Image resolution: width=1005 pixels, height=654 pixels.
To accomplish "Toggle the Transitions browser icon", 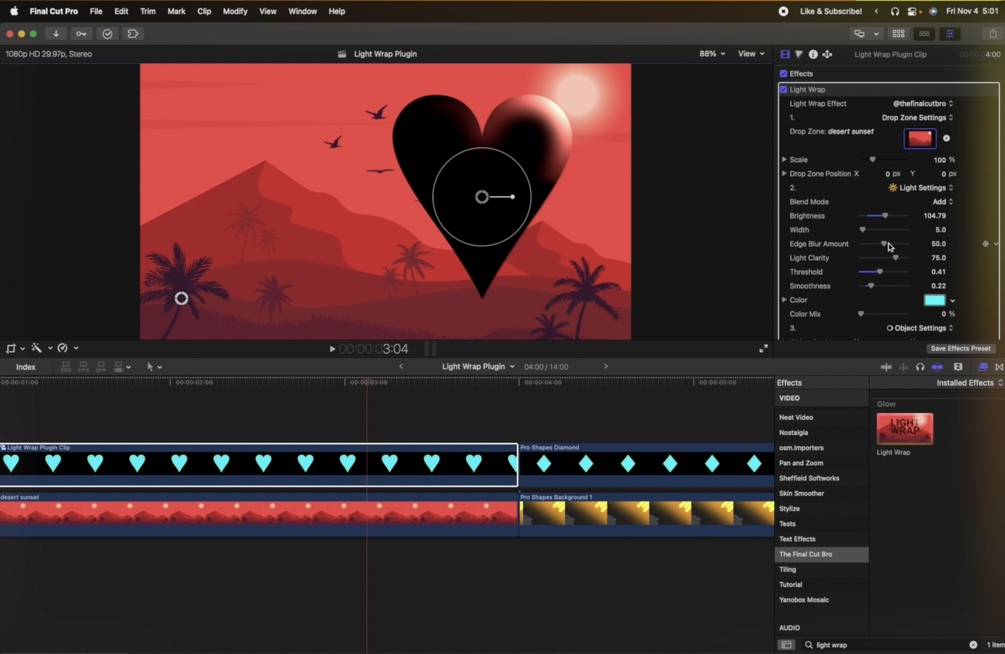I will [x=999, y=367].
